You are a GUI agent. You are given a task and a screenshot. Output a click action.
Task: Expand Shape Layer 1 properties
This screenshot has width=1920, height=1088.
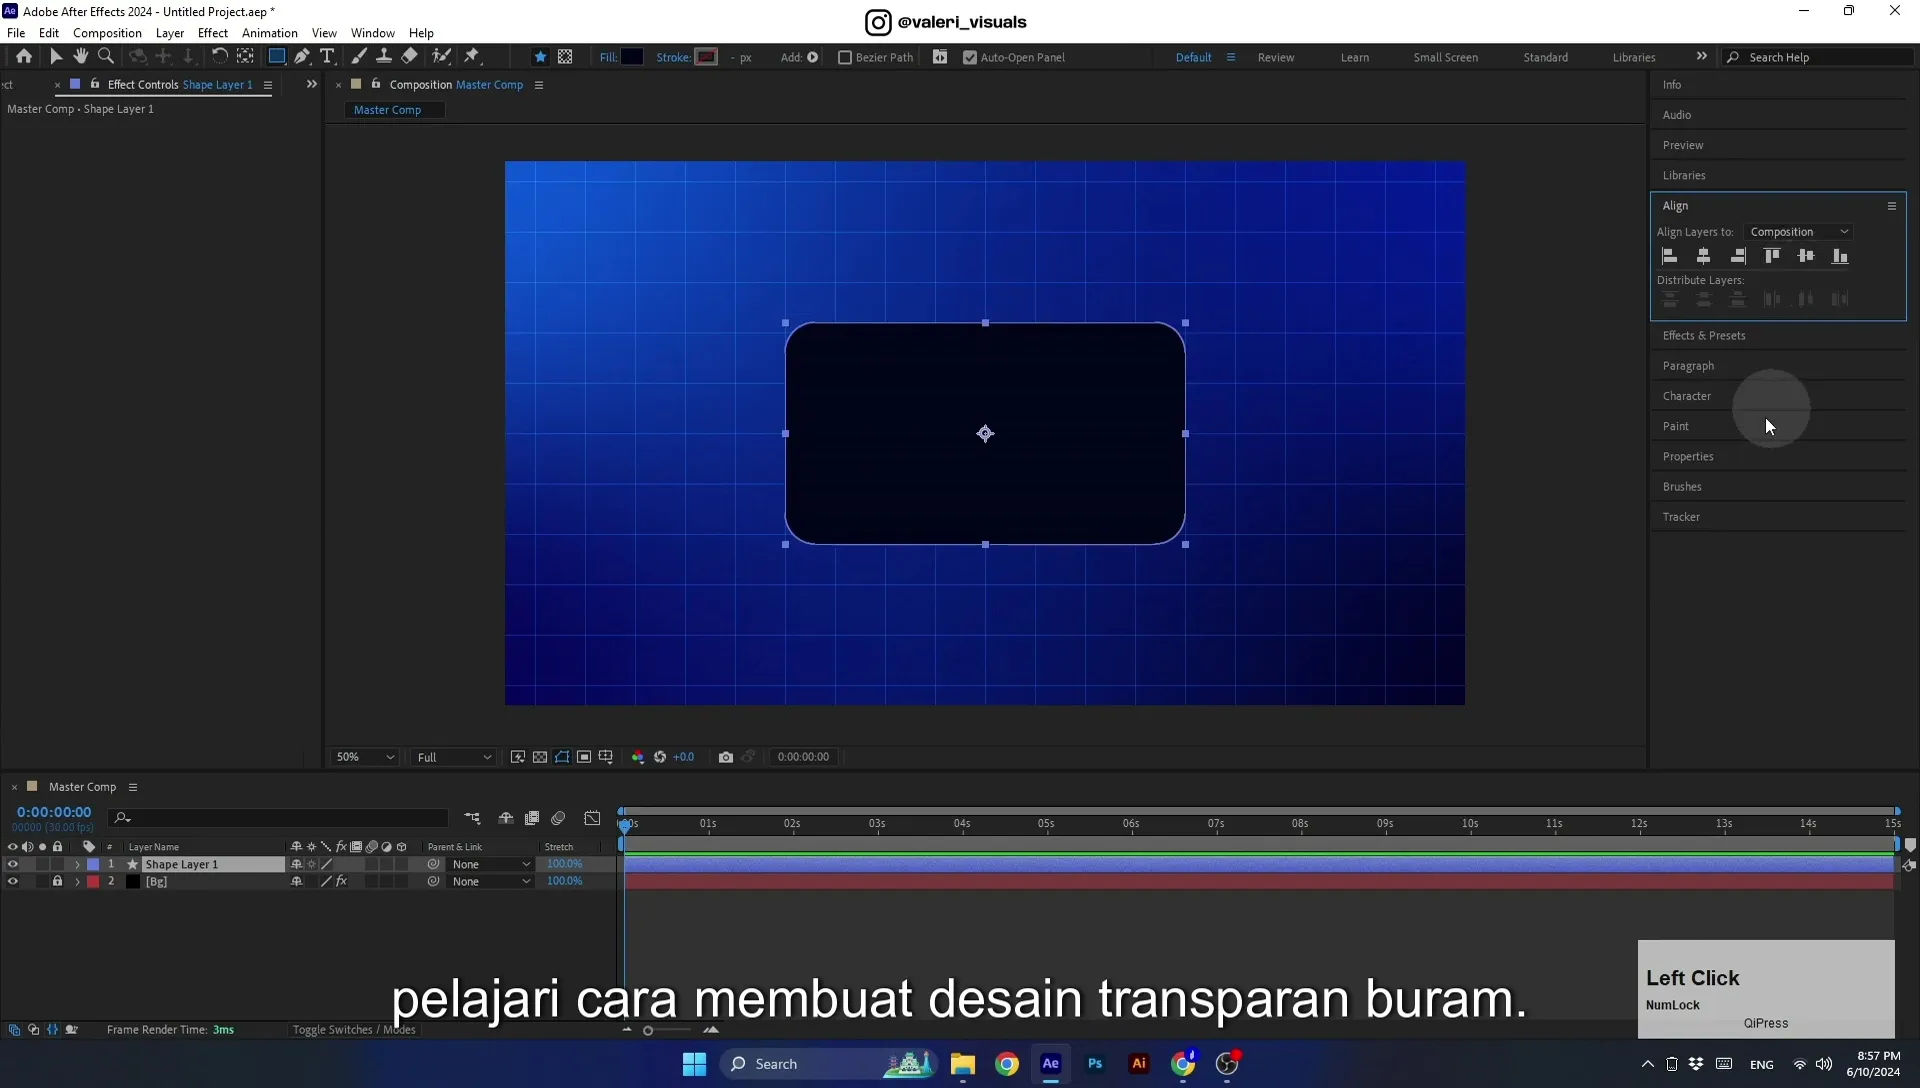(77, 865)
